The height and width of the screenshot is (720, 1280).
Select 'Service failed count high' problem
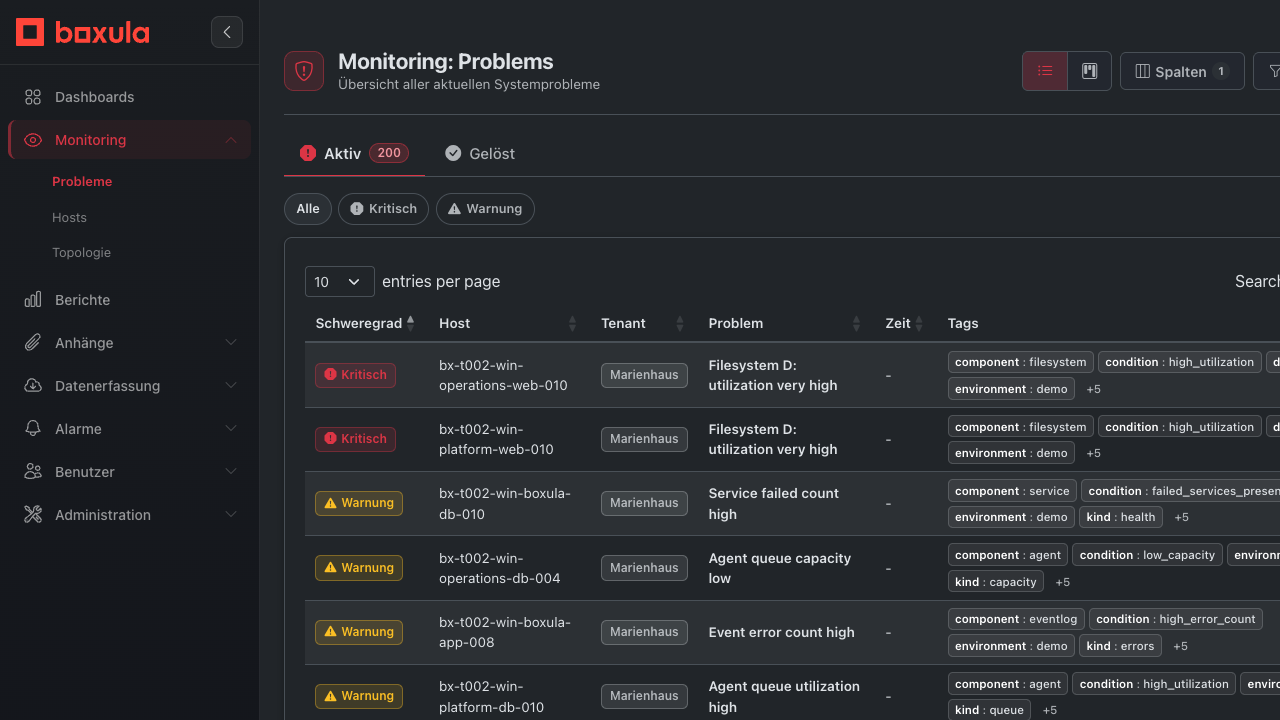774,504
